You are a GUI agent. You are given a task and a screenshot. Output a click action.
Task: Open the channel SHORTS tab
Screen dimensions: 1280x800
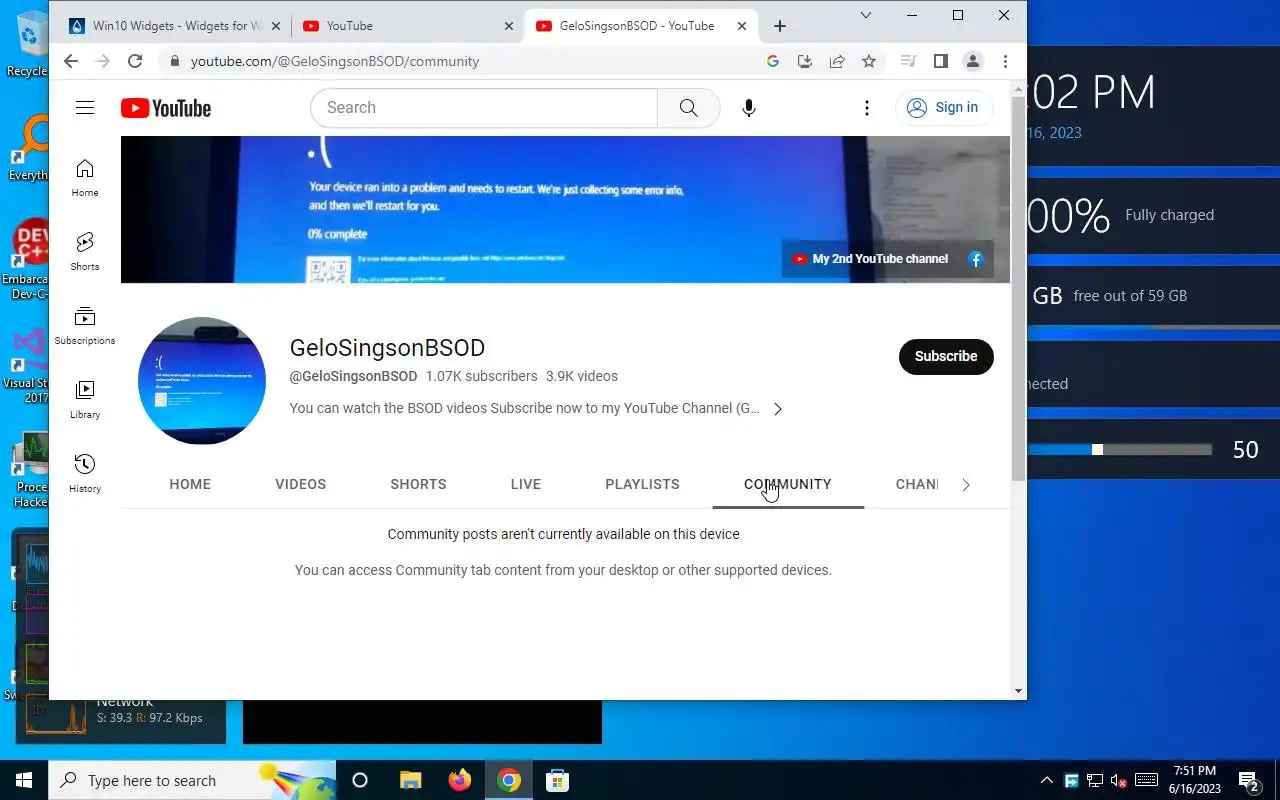coord(418,484)
